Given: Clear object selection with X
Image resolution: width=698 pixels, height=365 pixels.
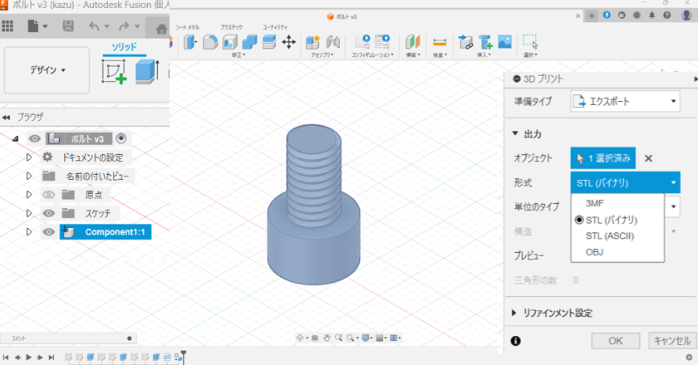Looking at the screenshot, I should click(649, 158).
